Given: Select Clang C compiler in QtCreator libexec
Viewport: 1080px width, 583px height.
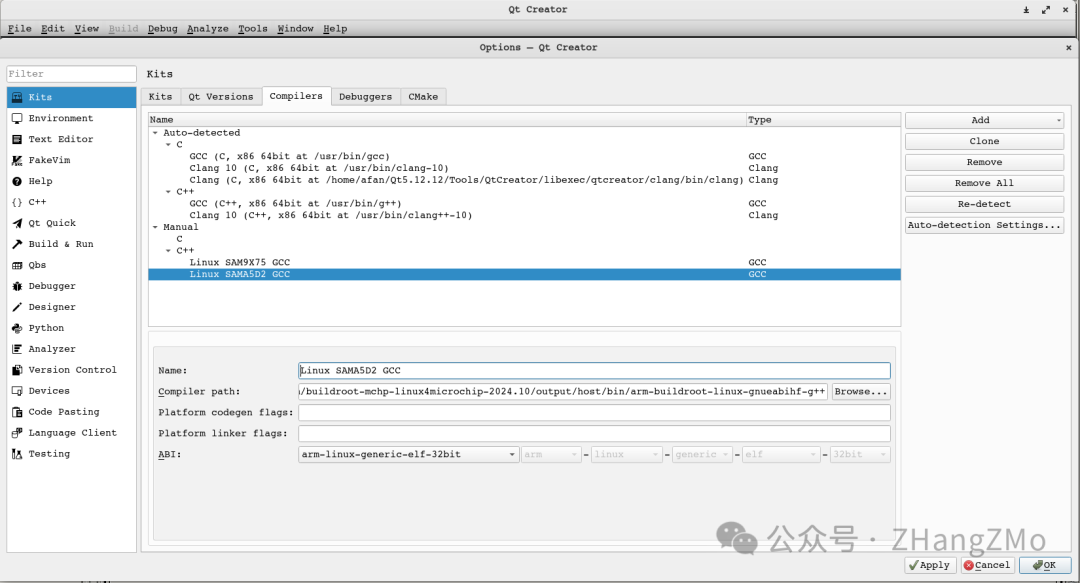Looking at the screenshot, I should [x=524, y=180].
